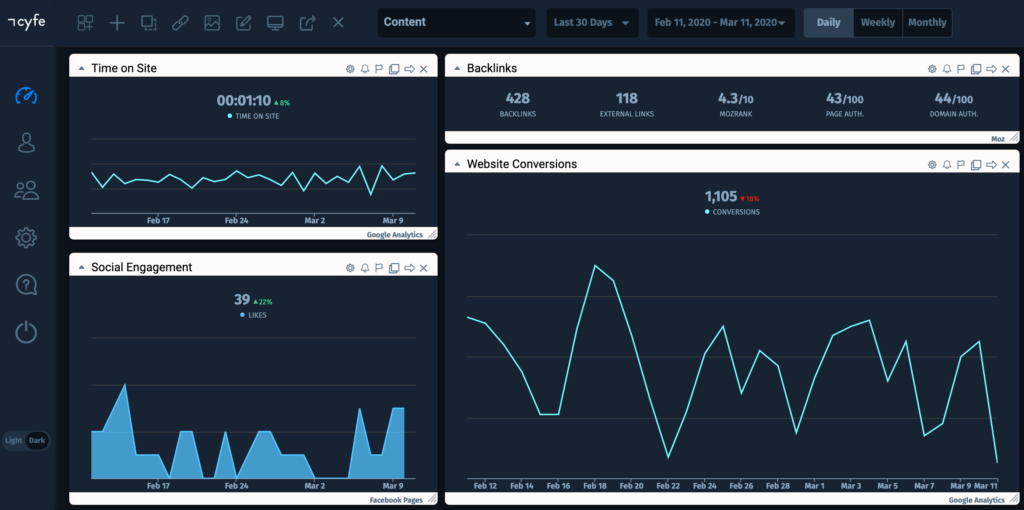1024x510 pixels.
Task: Click the monitor TV mode icon
Action: click(275, 23)
